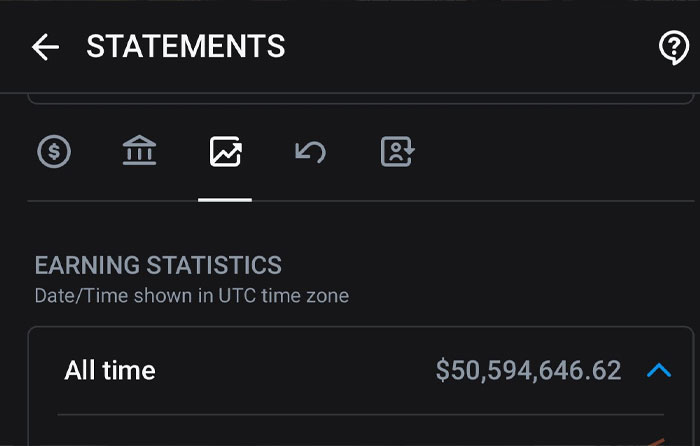Click the EARNING STATISTICS heading

pyautogui.click(x=158, y=265)
